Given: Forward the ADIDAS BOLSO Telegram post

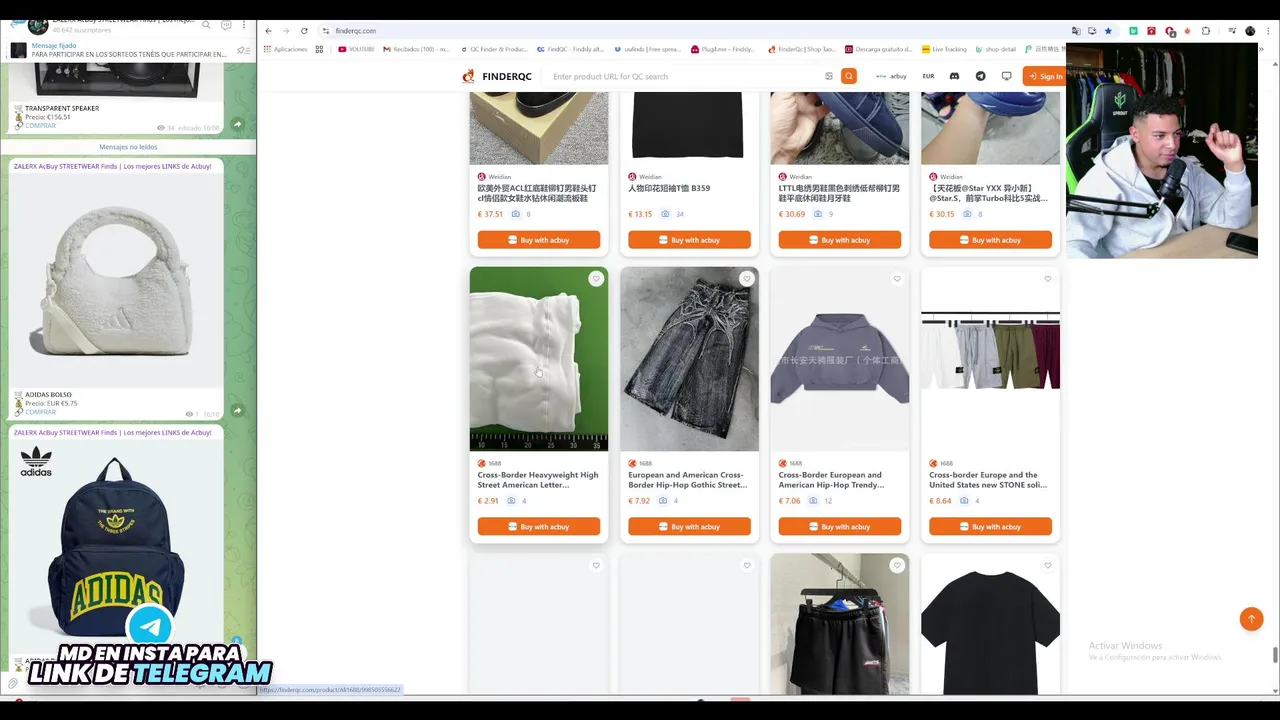Looking at the screenshot, I should (237, 410).
